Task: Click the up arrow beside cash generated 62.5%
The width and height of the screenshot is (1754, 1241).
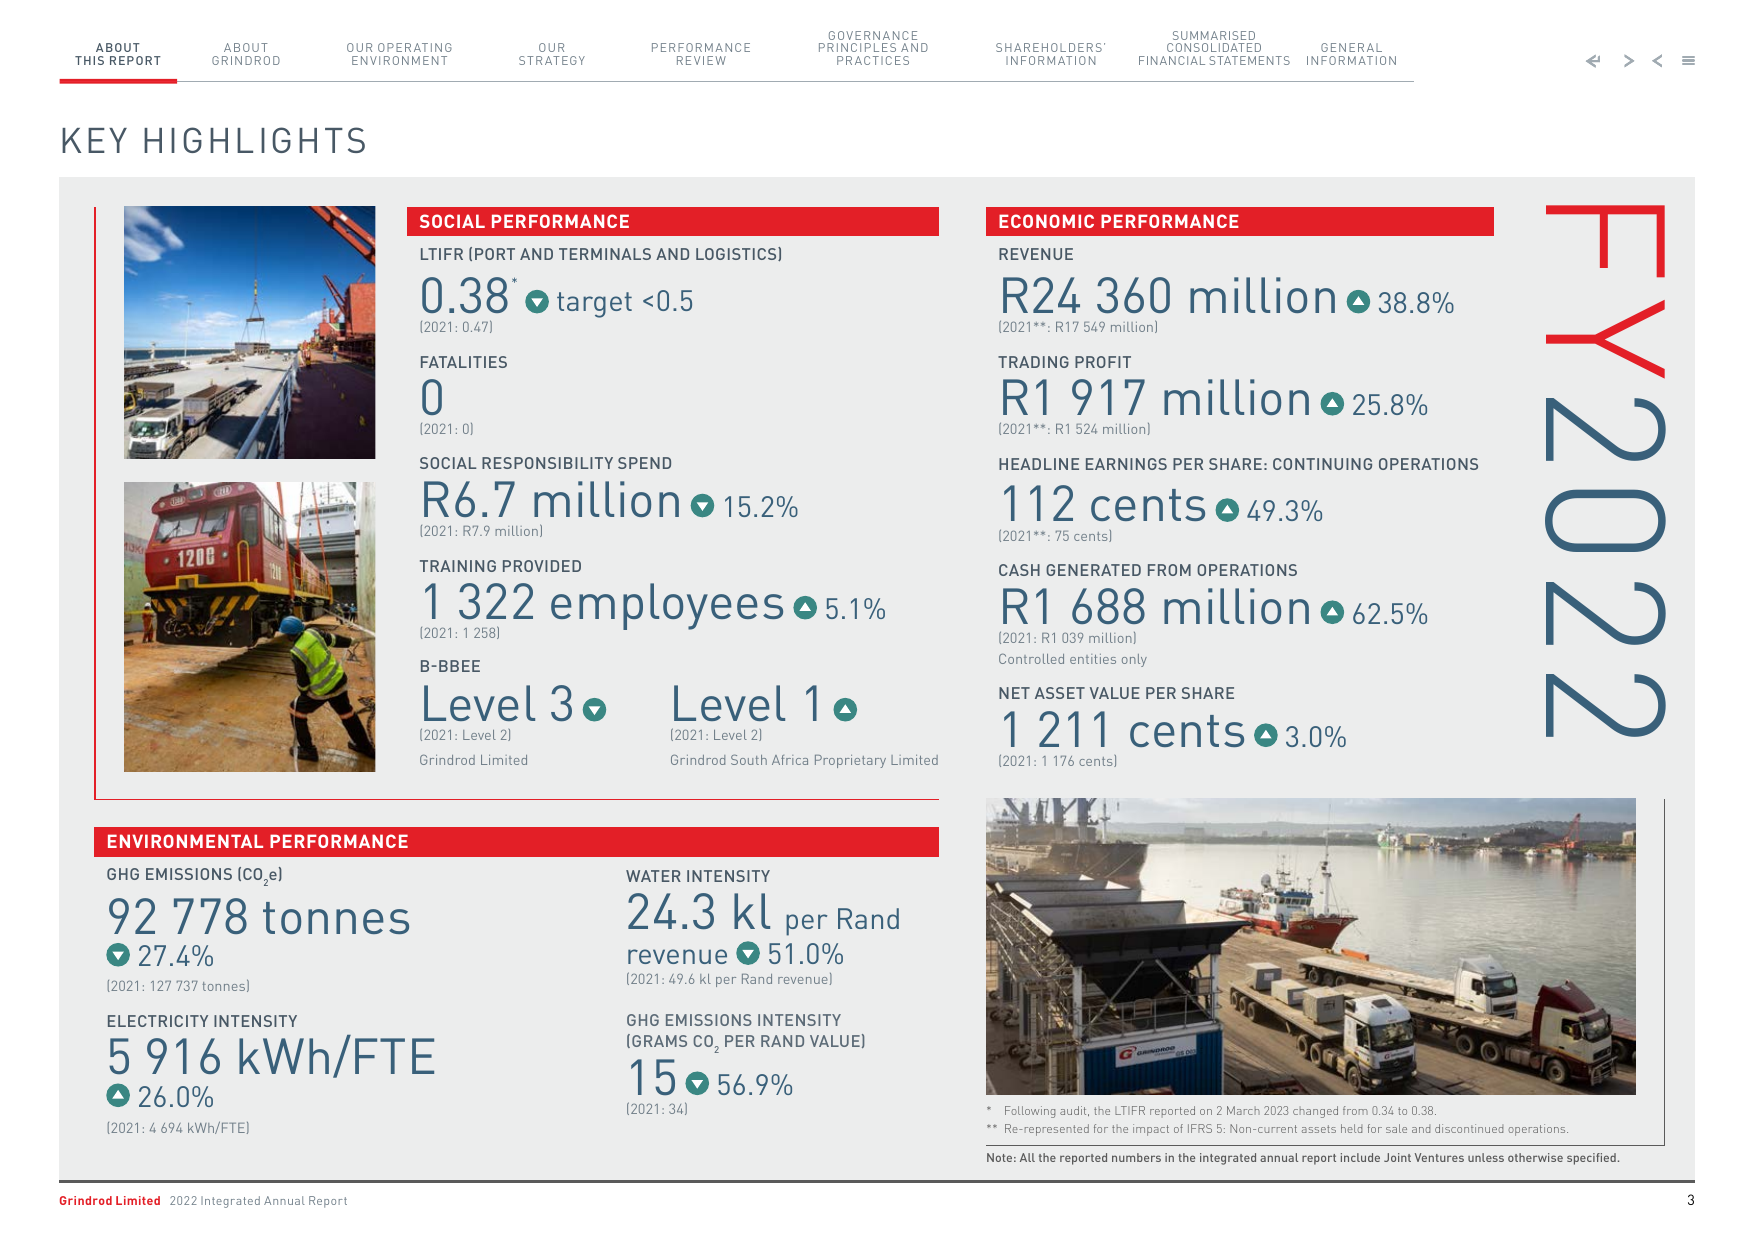Action: (1332, 612)
